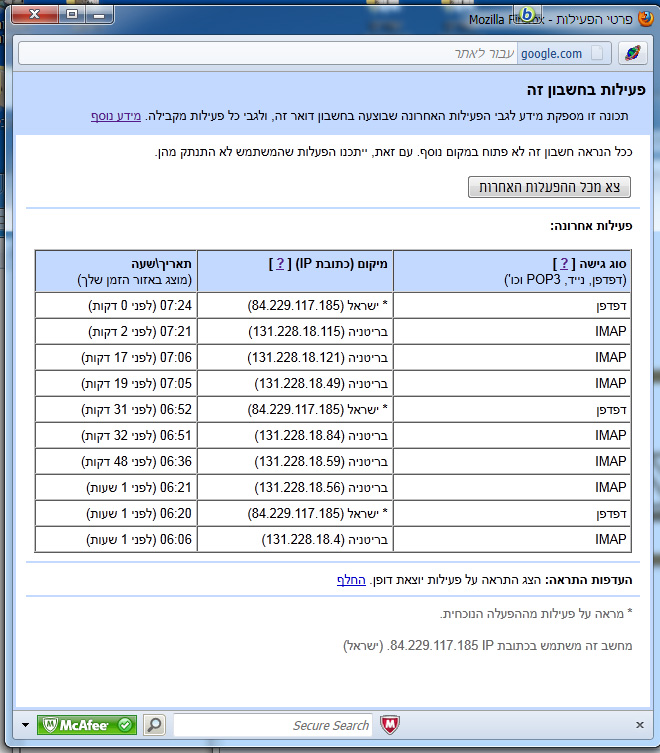Click the Israel IP cell in the 06:20 row
The height and width of the screenshot is (753, 660).
coord(295,513)
